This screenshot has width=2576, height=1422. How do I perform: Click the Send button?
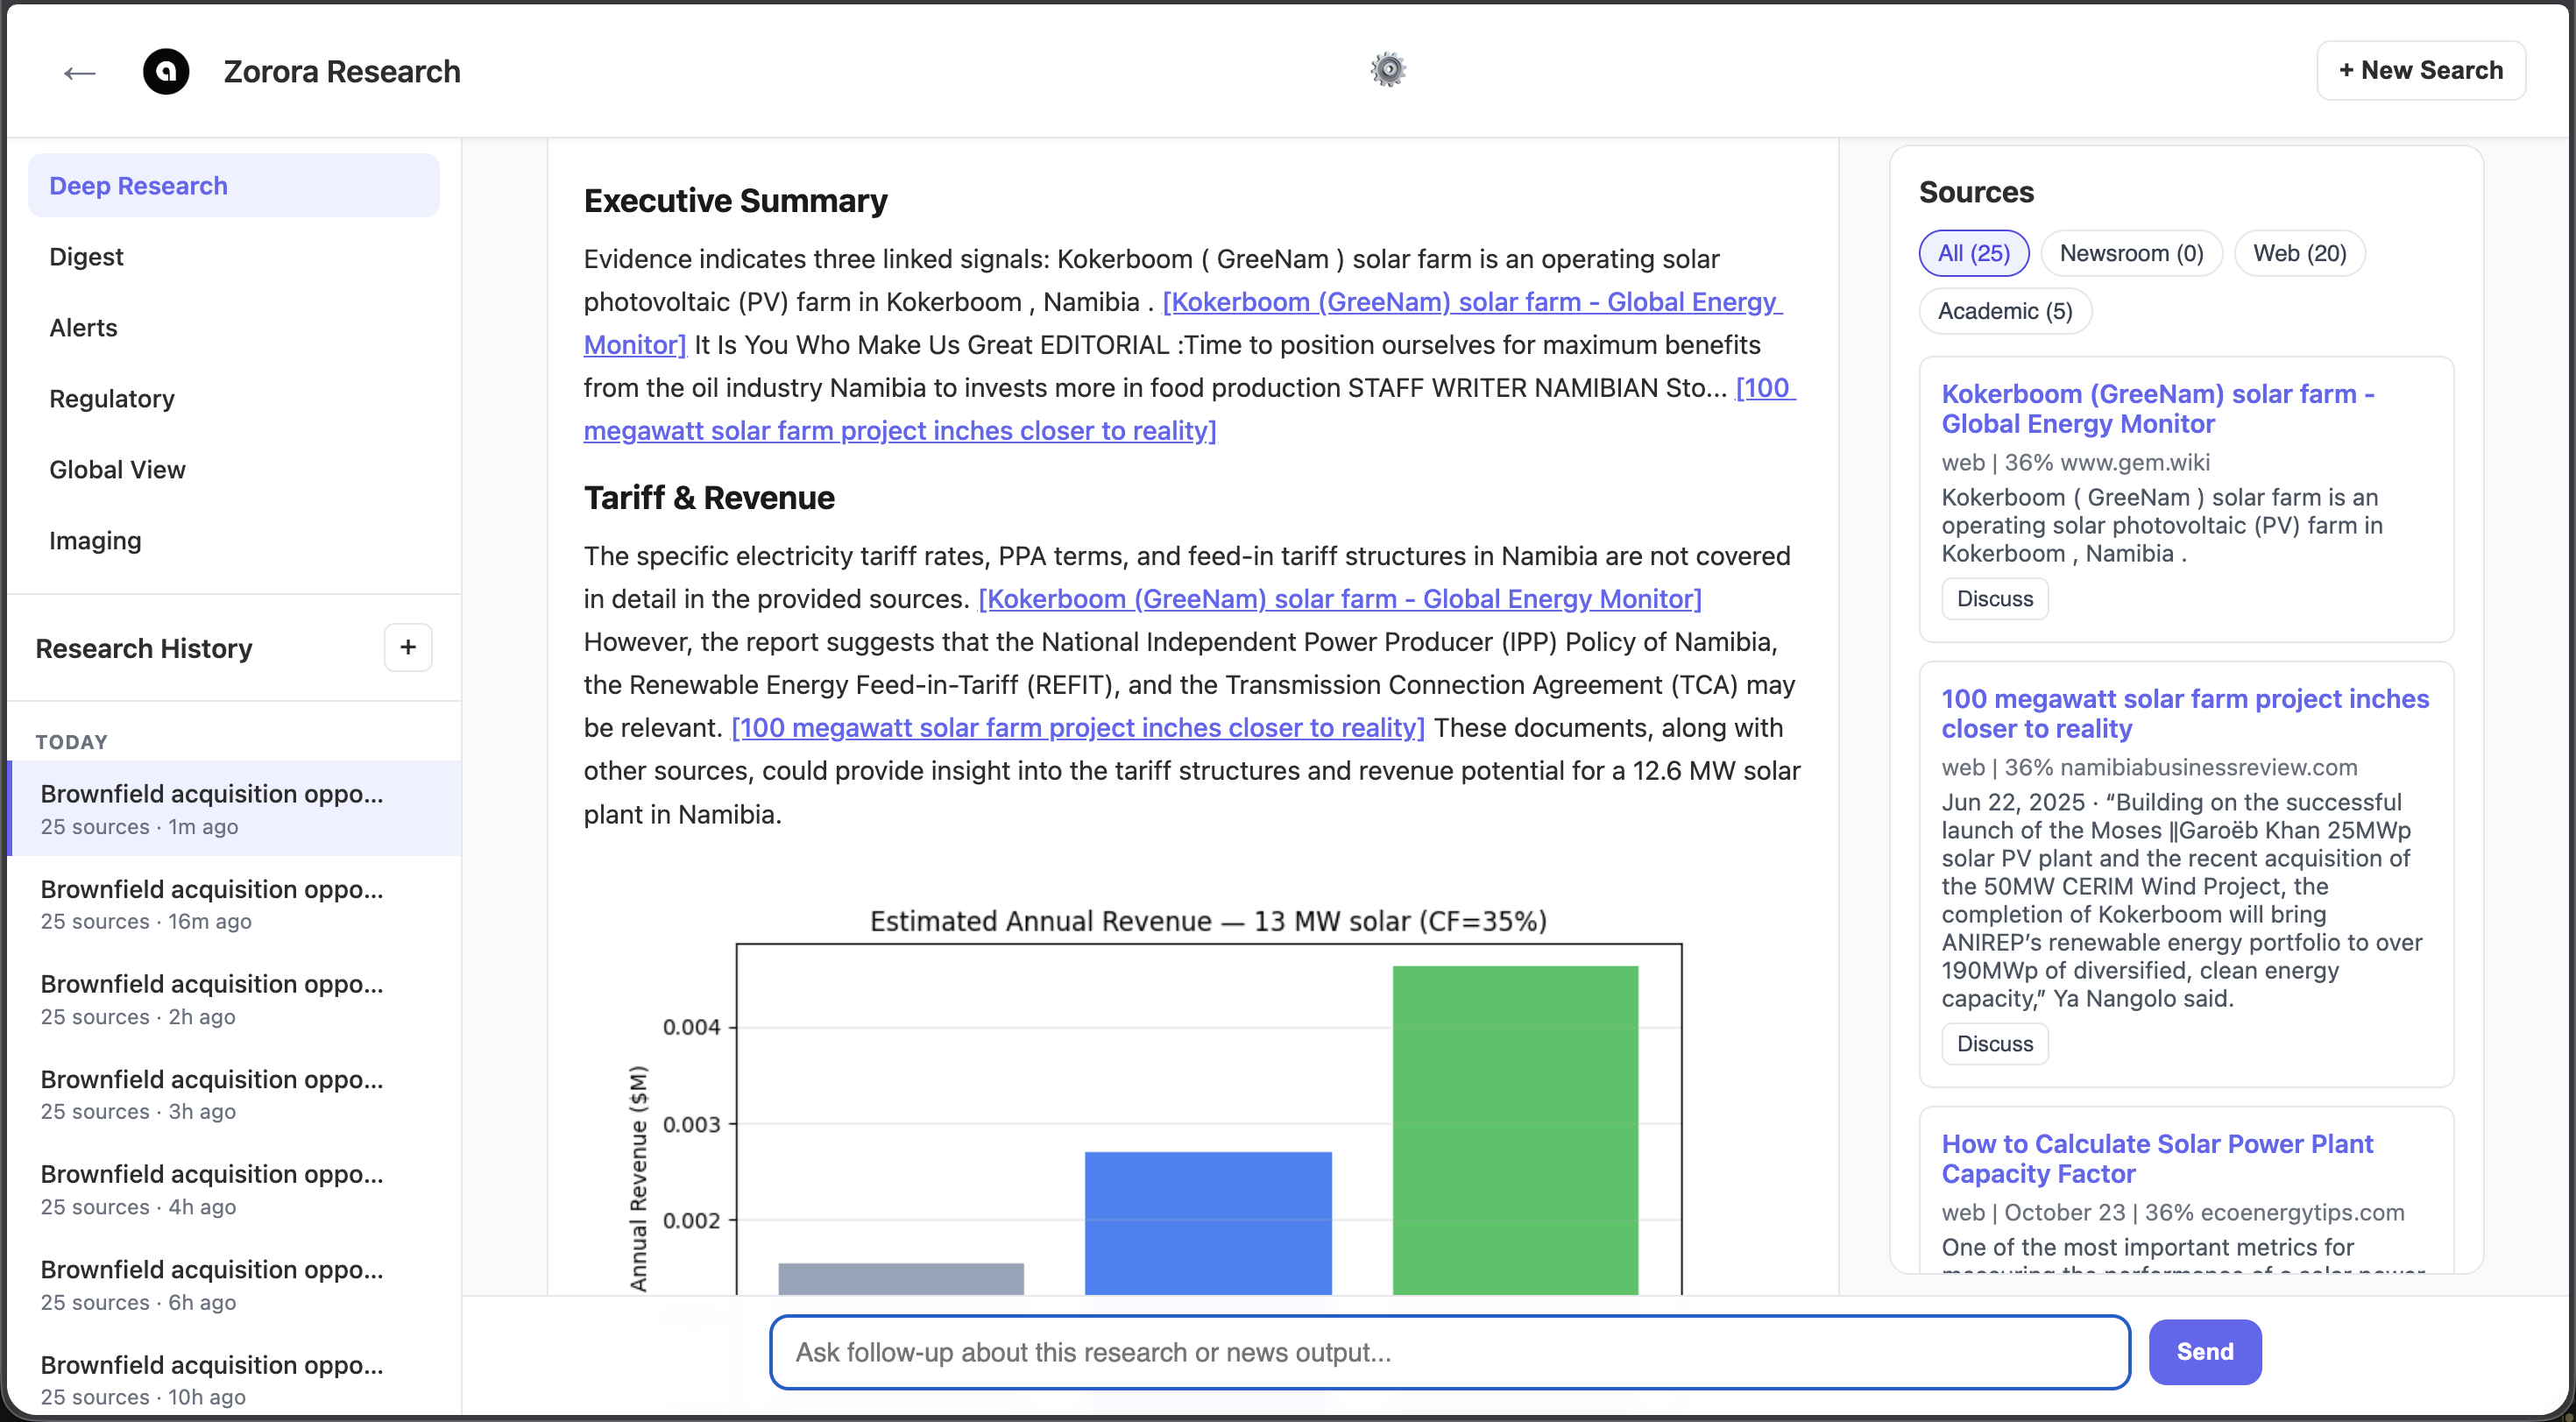2204,1351
